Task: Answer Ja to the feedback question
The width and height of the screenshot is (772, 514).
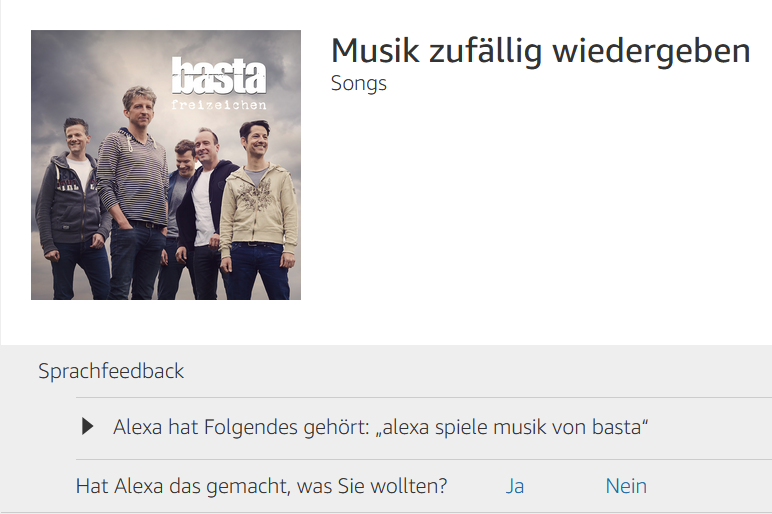Action: click(x=515, y=486)
